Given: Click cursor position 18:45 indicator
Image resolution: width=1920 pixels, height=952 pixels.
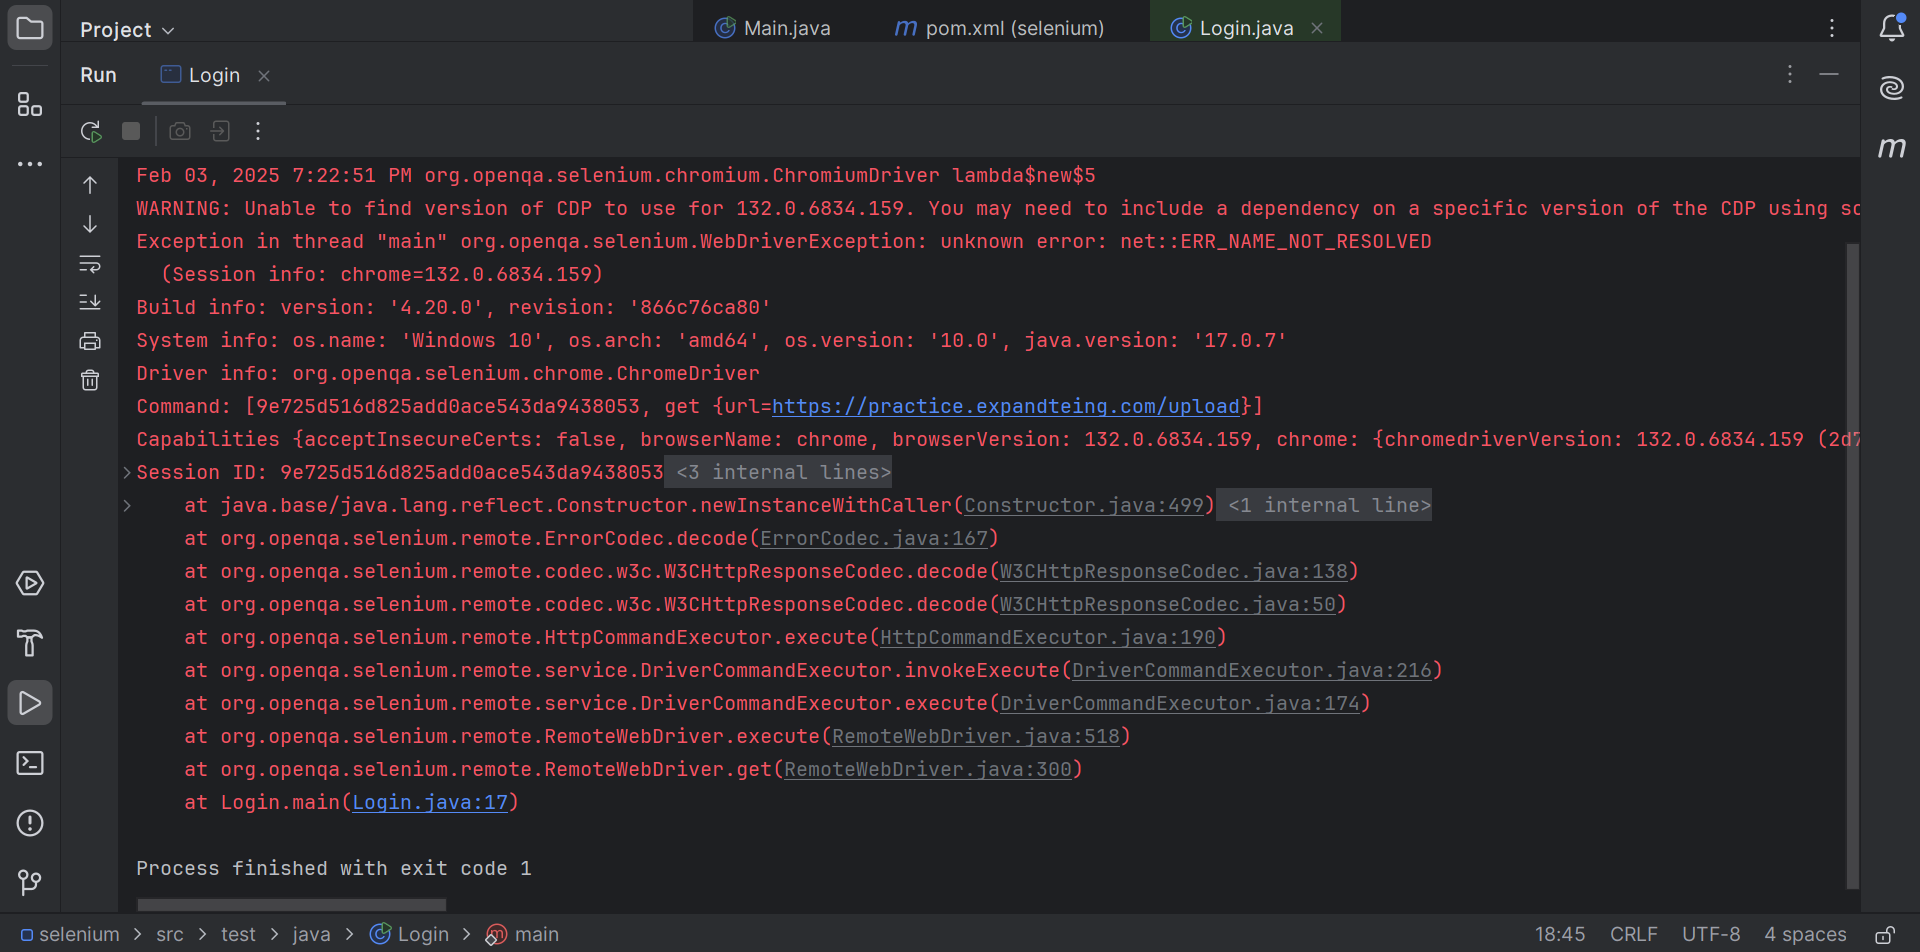Looking at the screenshot, I should click(1560, 934).
